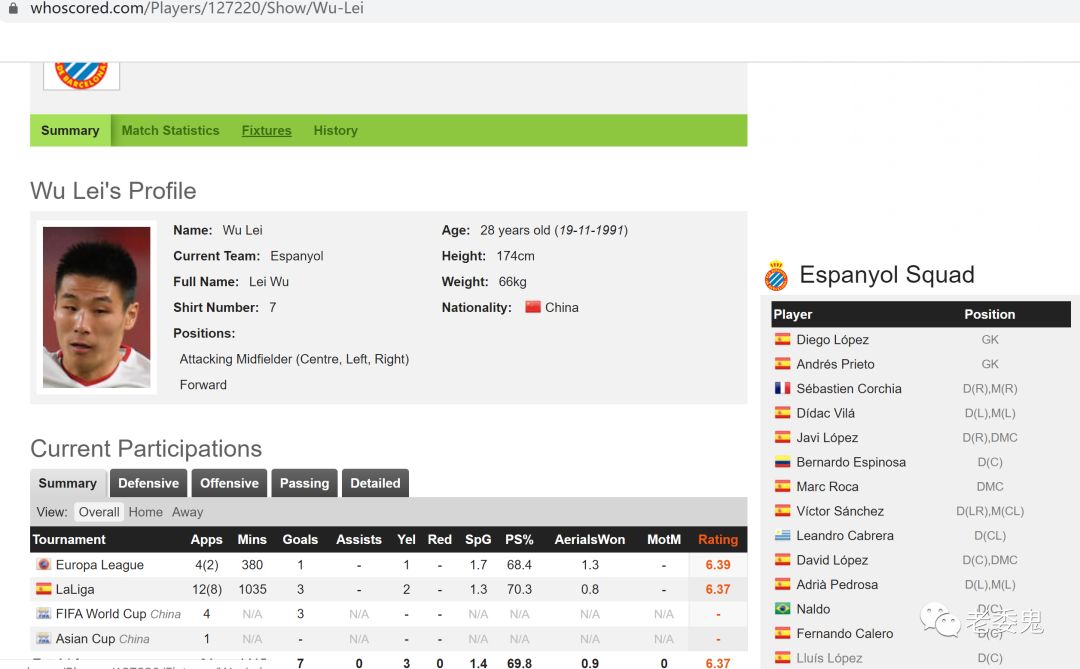
Task: Click the LaLiga 6.37 rating value
Action: (x=718, y=589)
